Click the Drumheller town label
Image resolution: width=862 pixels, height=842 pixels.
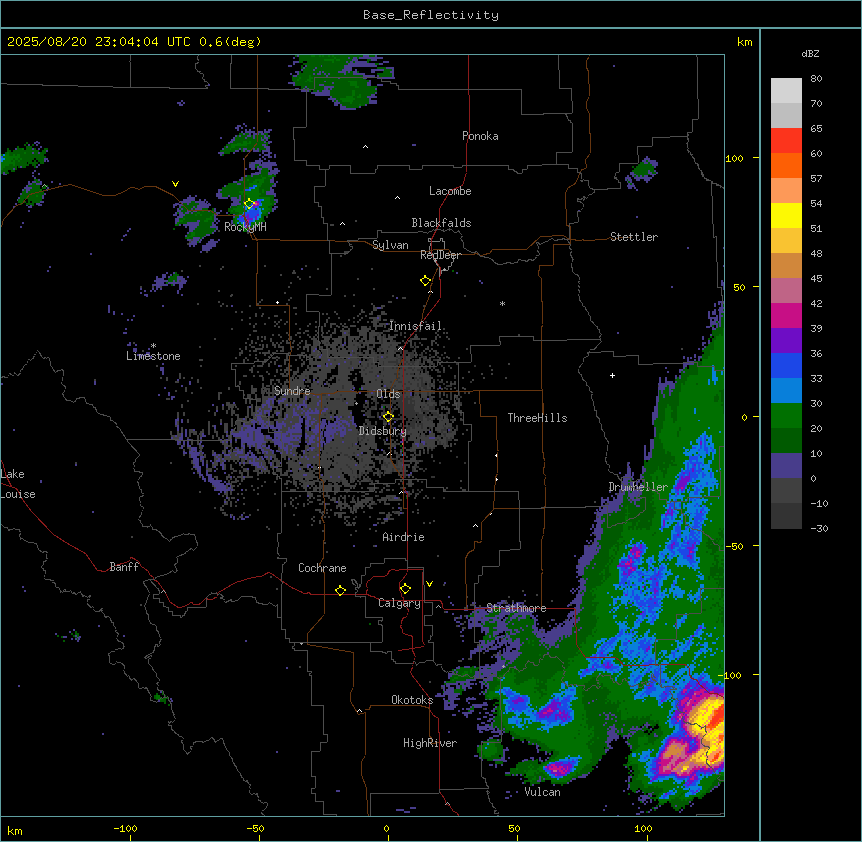point(638,487)
